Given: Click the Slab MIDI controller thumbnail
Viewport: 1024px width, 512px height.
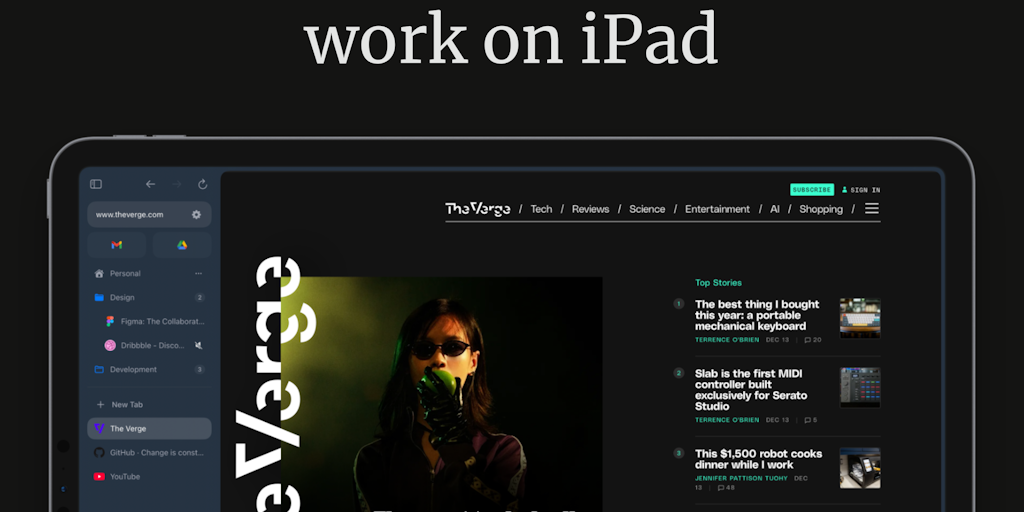Looking at the screenshot, I should (860, 387).
